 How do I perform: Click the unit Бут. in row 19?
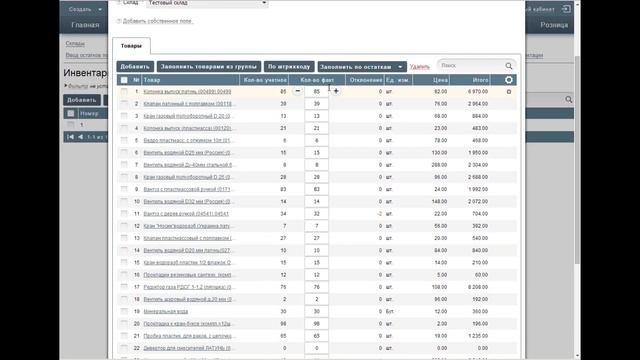[x=389, y=311]
